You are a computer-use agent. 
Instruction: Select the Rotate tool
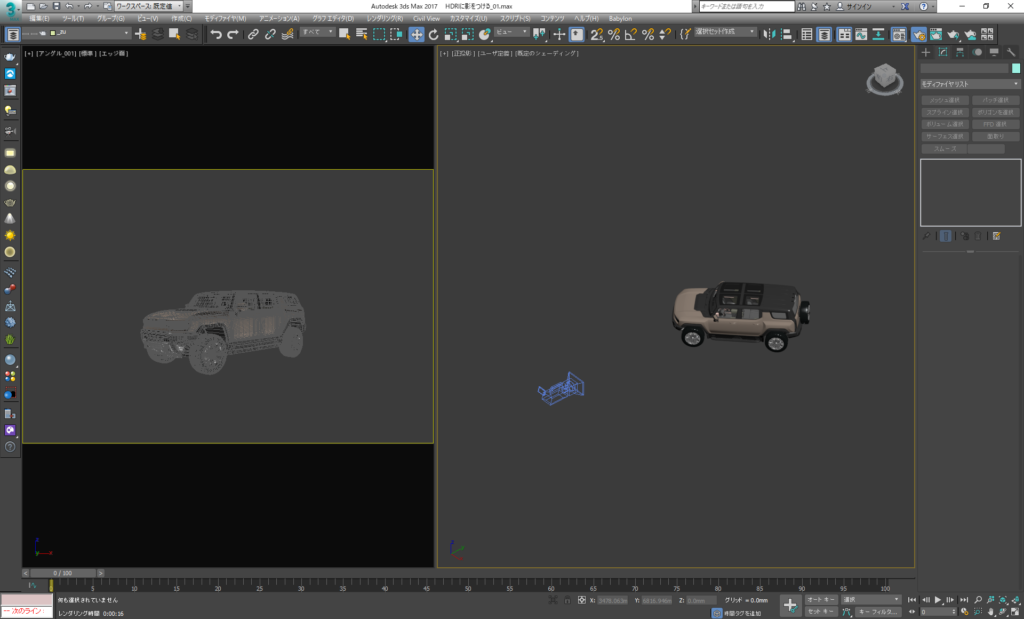click(x=433, y=34)
